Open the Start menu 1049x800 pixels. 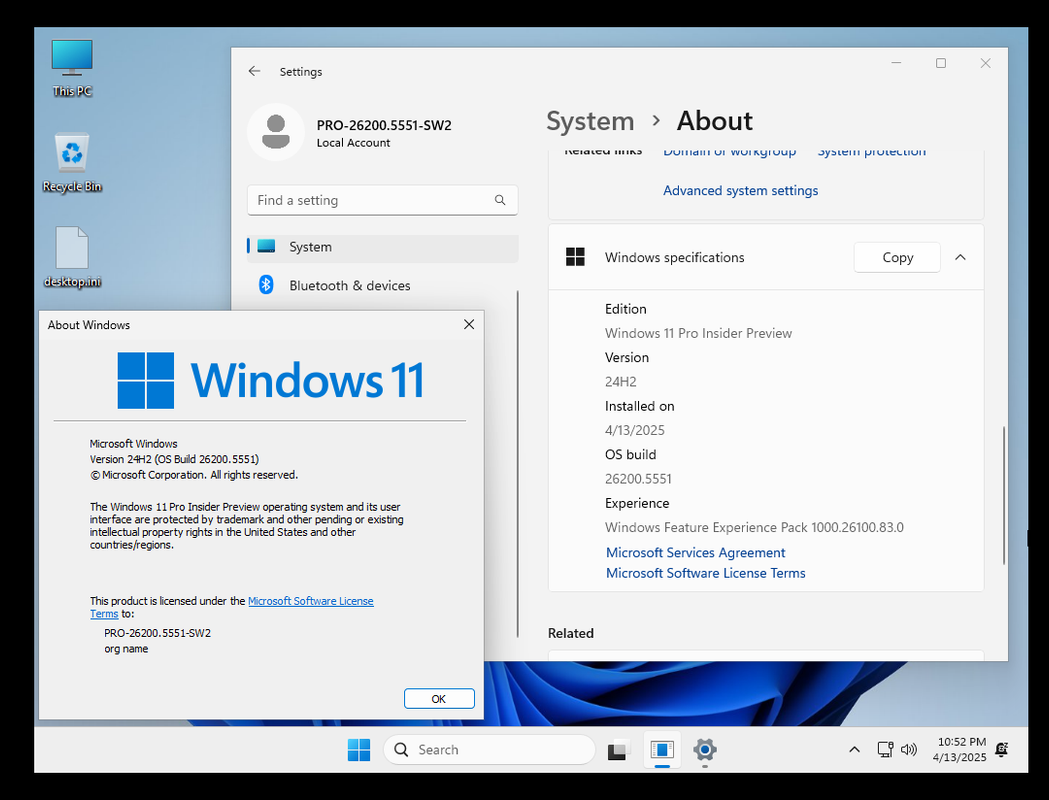pos(359,750)
